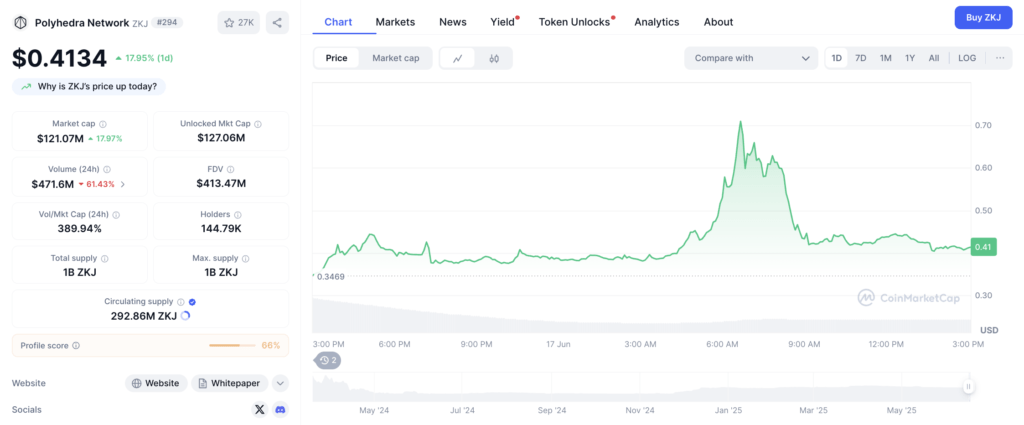This screenshot has width=1024, height=425.
Task: Click the 389.94% Vol/Mkt Cap value
Action: [79, 228]
